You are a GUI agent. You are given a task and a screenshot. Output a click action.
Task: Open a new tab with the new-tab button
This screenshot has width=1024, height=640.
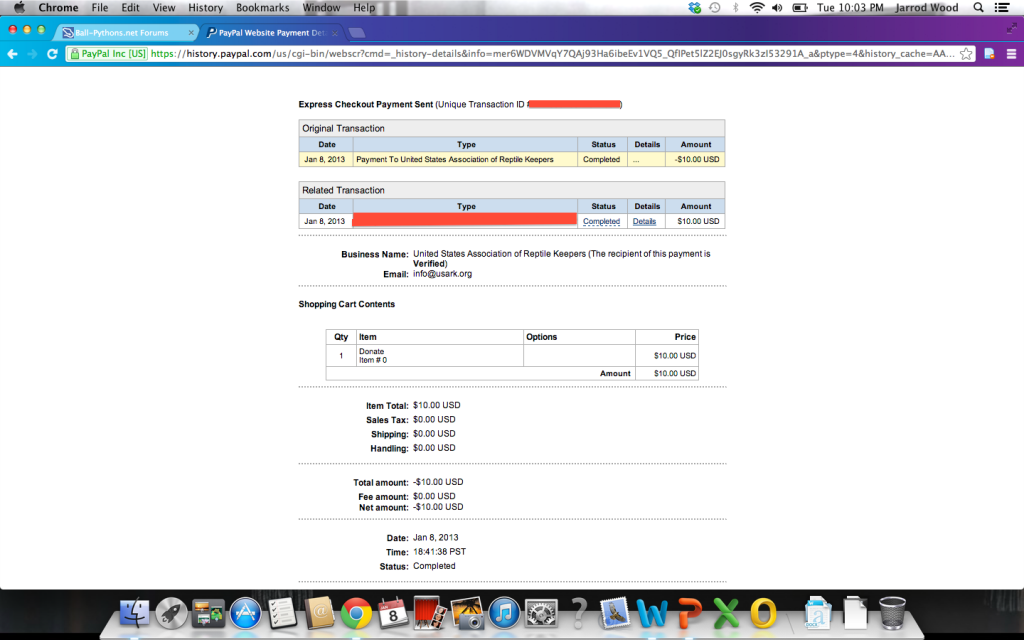357,33
